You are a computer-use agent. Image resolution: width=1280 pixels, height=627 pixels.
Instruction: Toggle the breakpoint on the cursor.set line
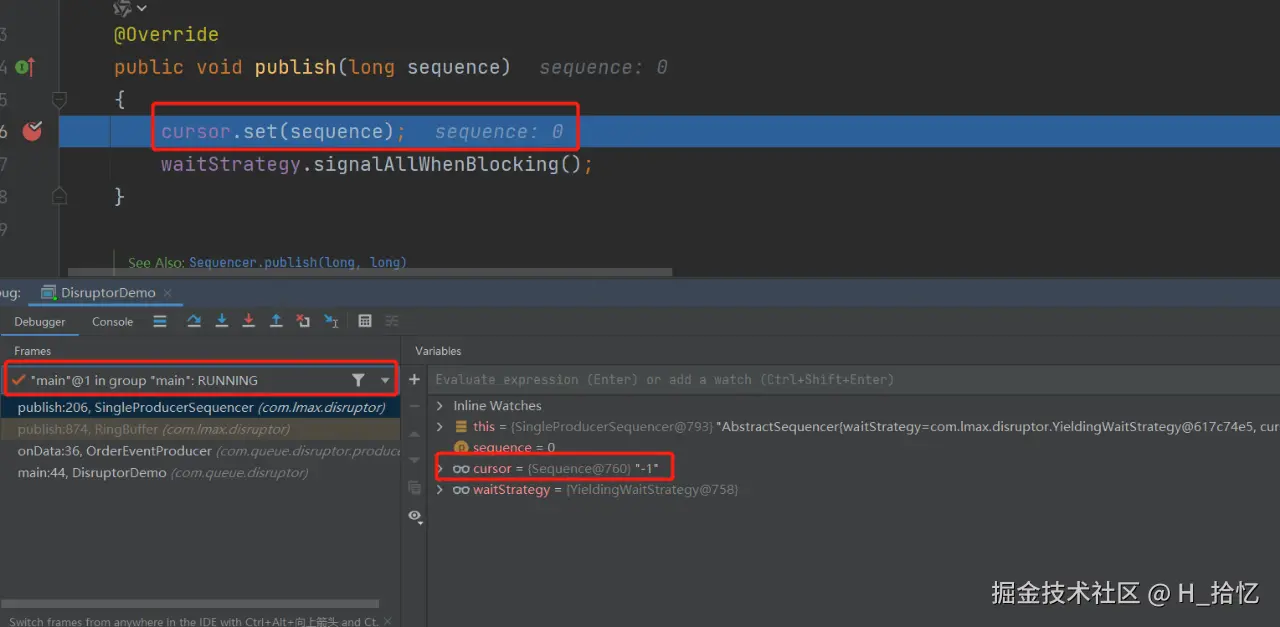point(32,131)
